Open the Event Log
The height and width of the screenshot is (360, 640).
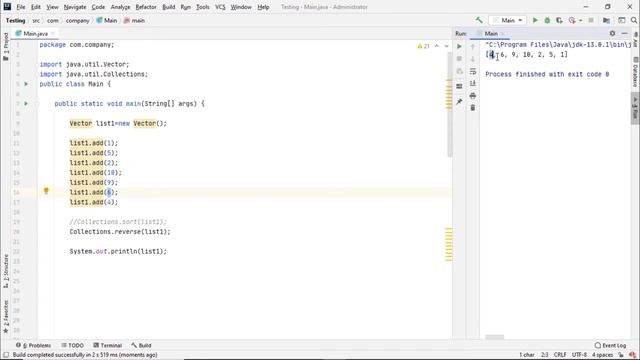coord(611,345)
